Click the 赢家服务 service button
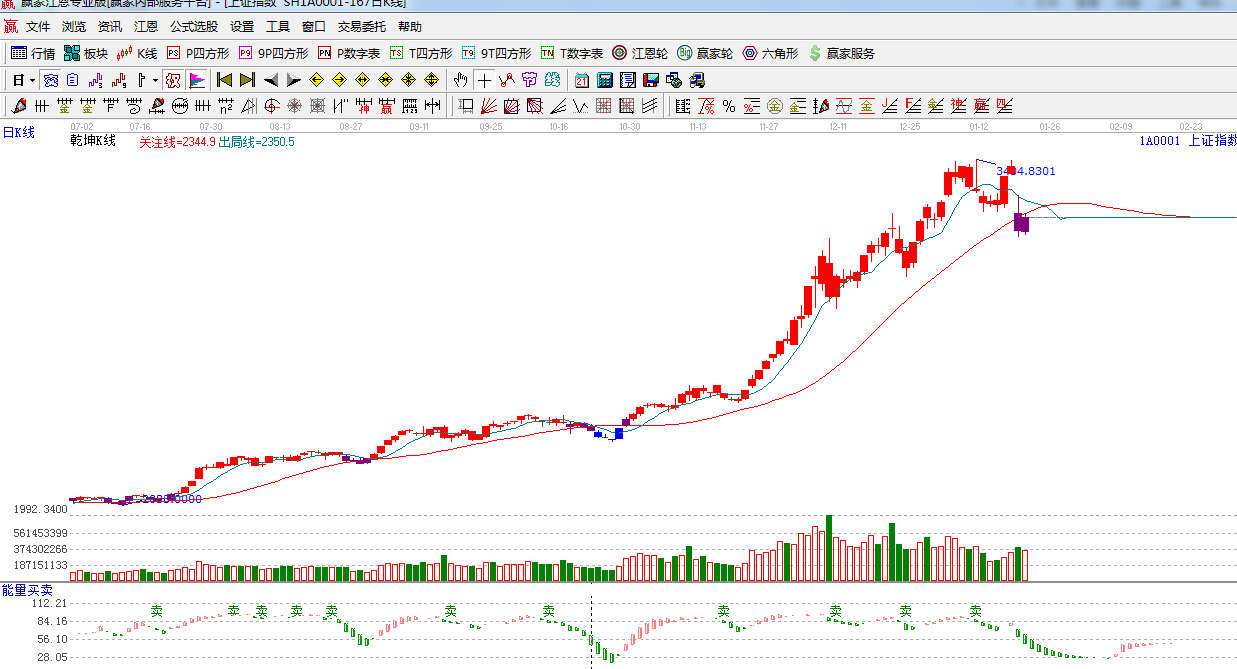 click(x=841, y=53)
